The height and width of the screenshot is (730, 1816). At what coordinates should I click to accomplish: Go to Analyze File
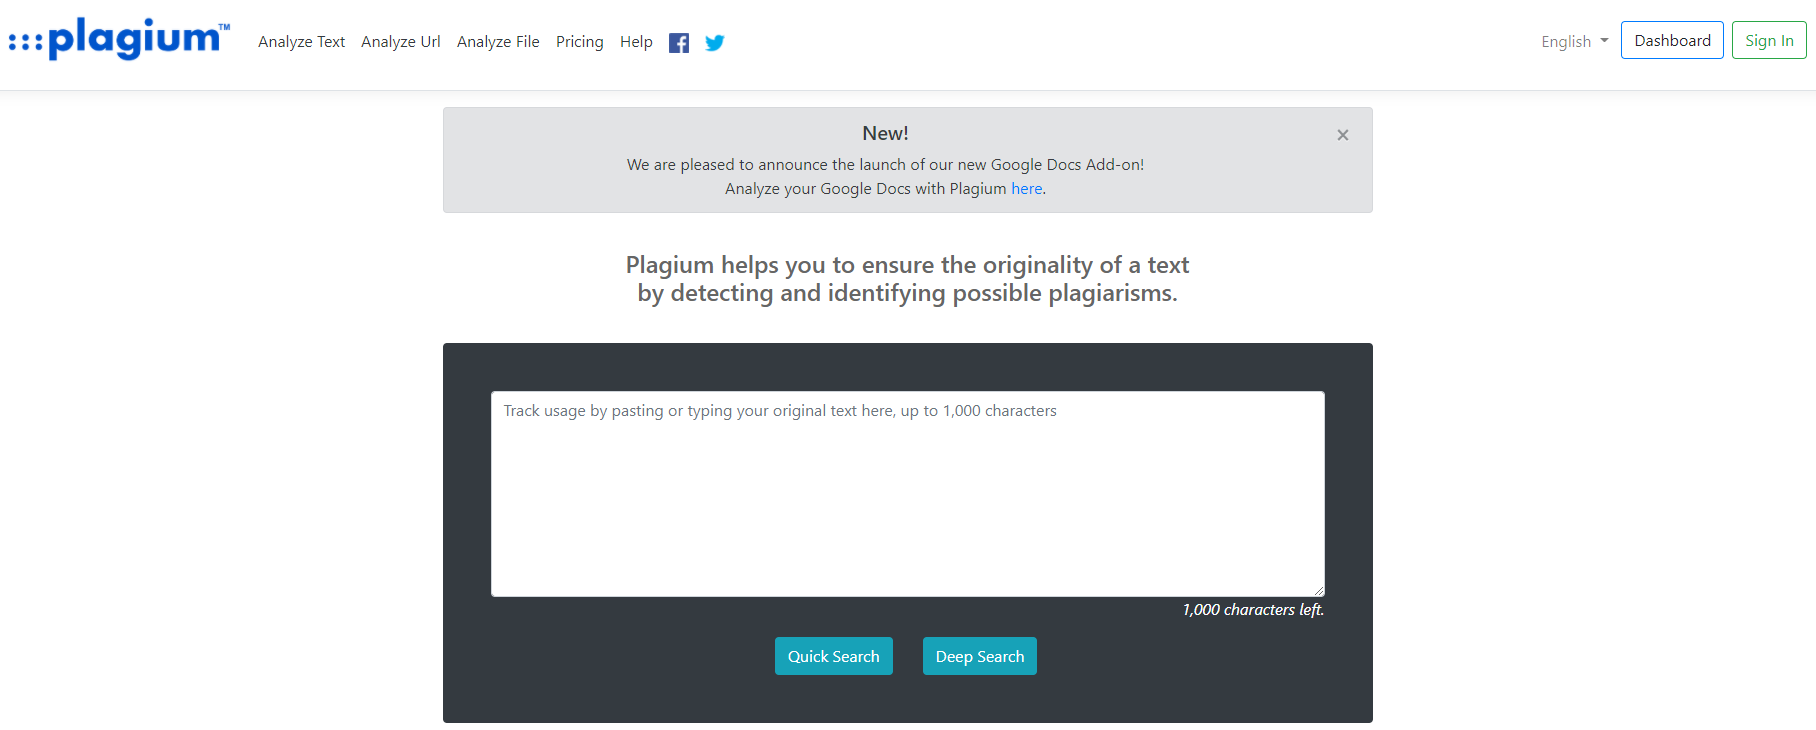(498, 42)
